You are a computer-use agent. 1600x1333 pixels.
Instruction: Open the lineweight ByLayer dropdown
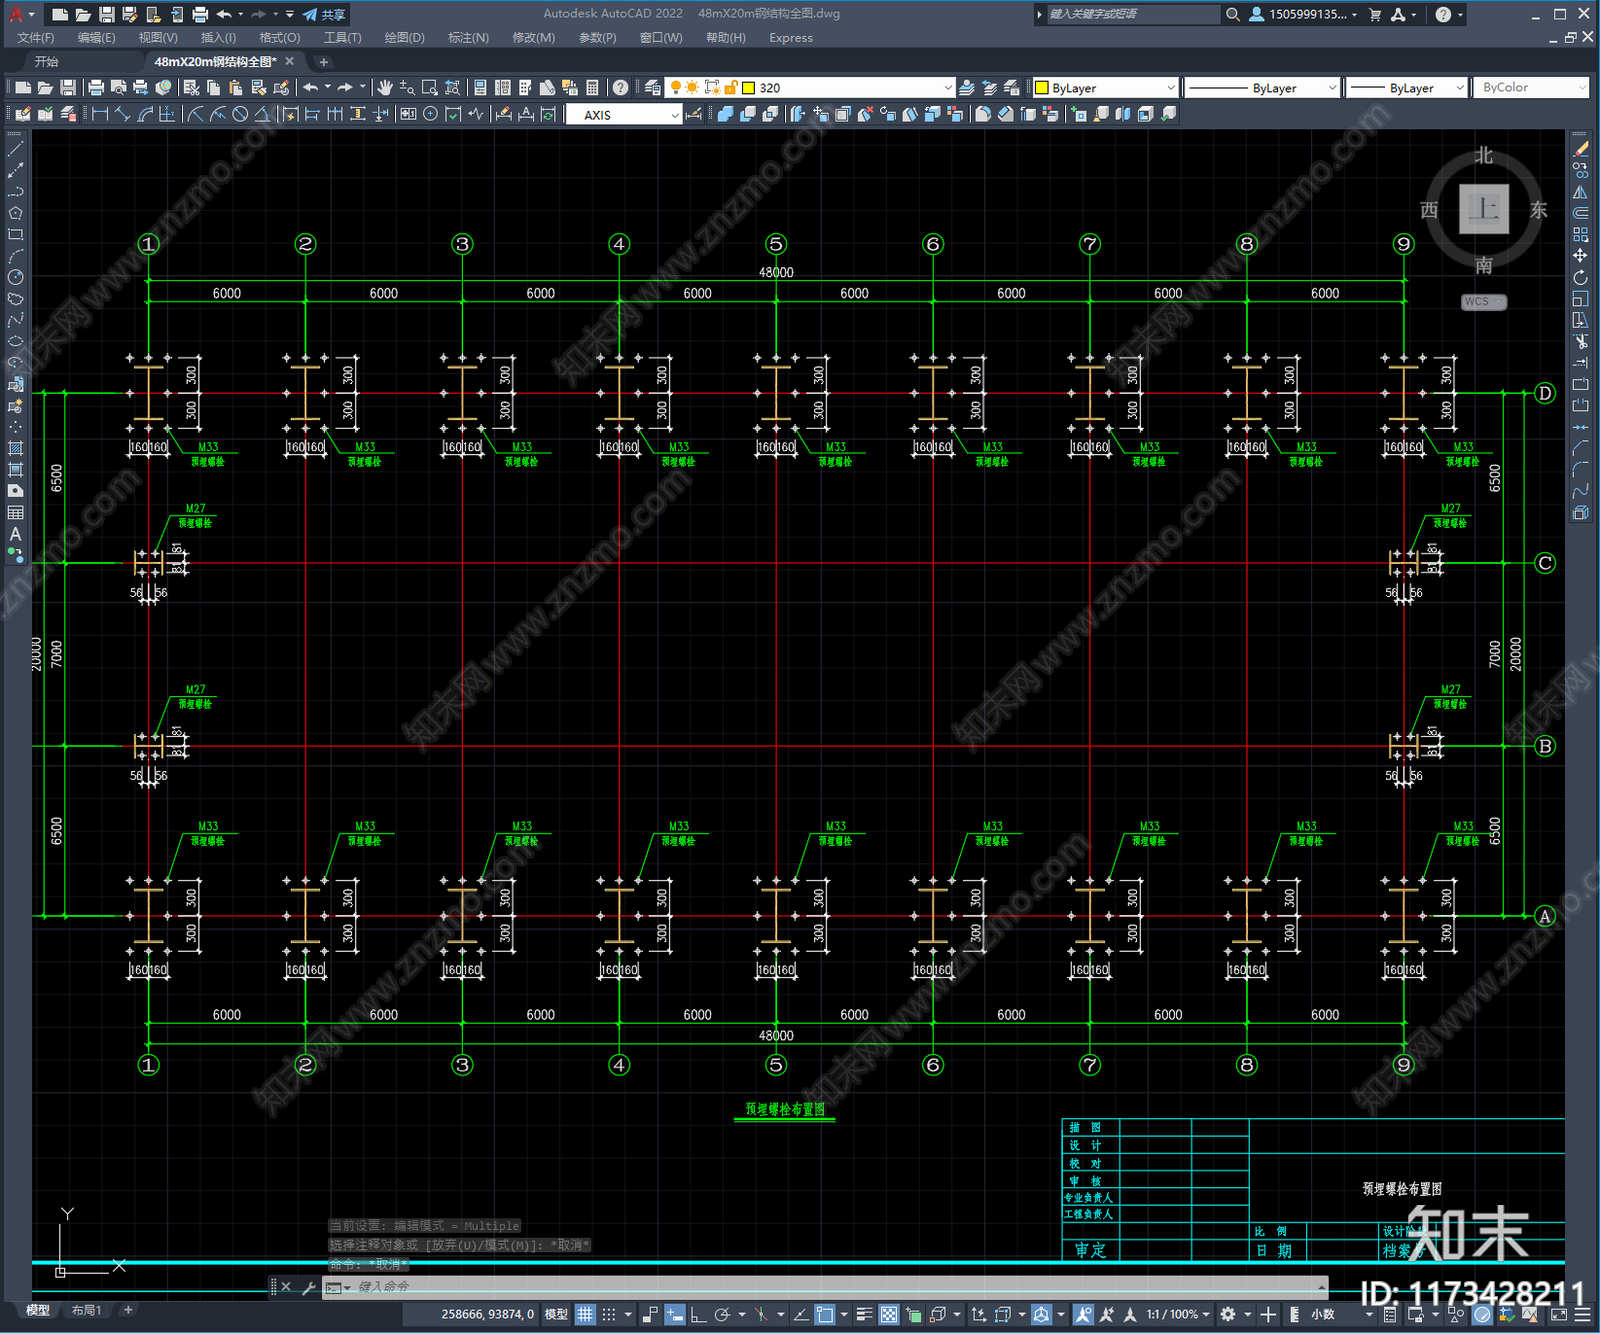(1407, 88)
